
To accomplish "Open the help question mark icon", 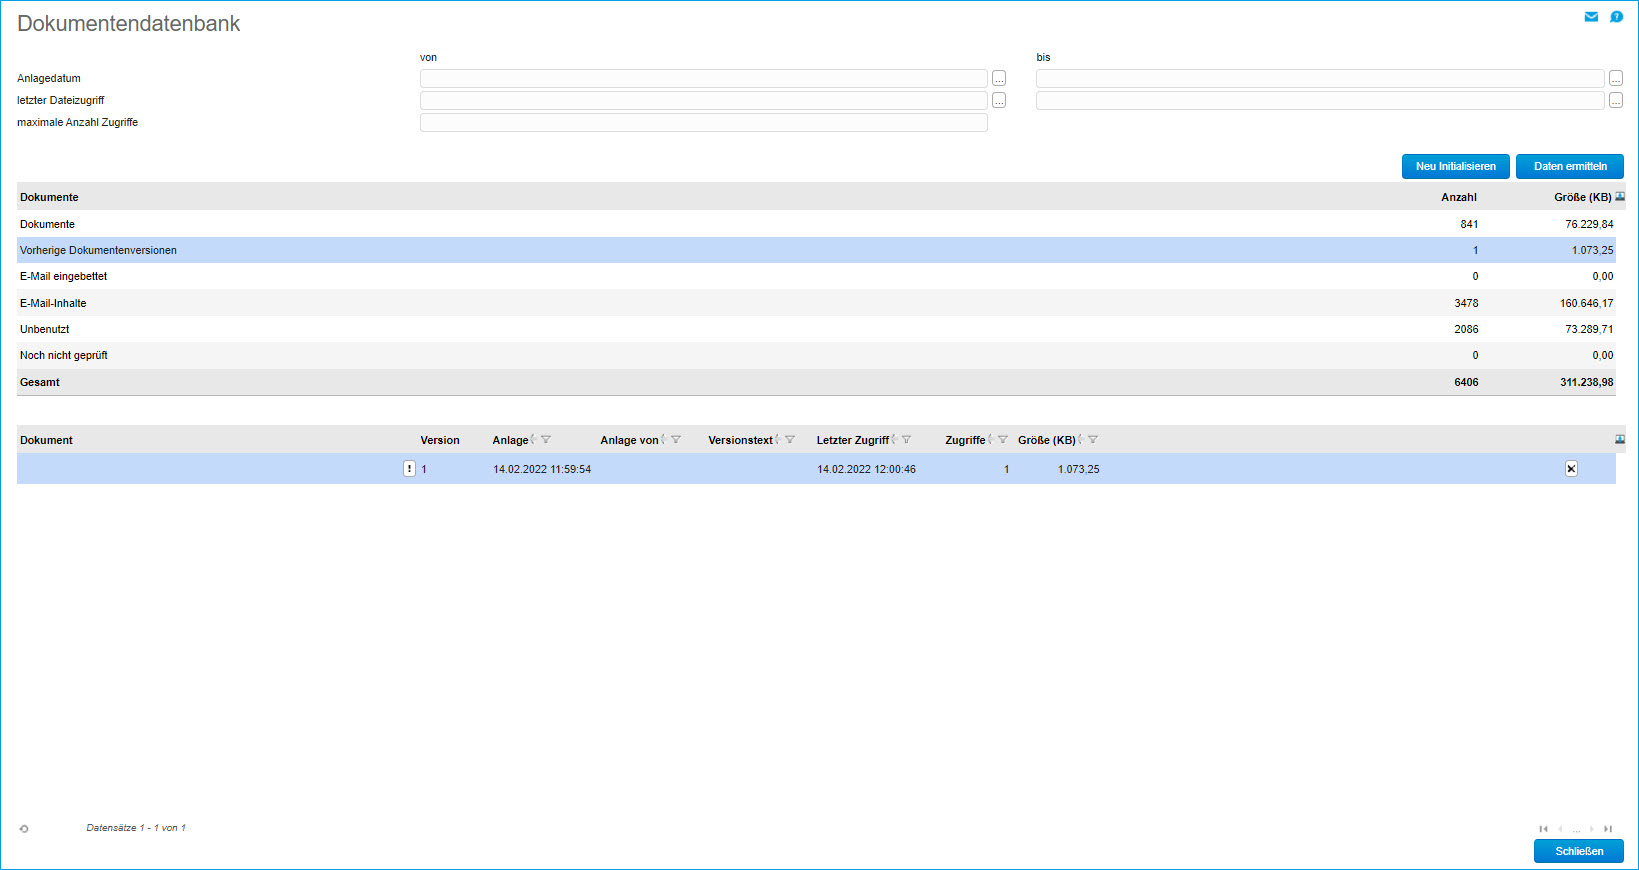I will (1616, 17).
